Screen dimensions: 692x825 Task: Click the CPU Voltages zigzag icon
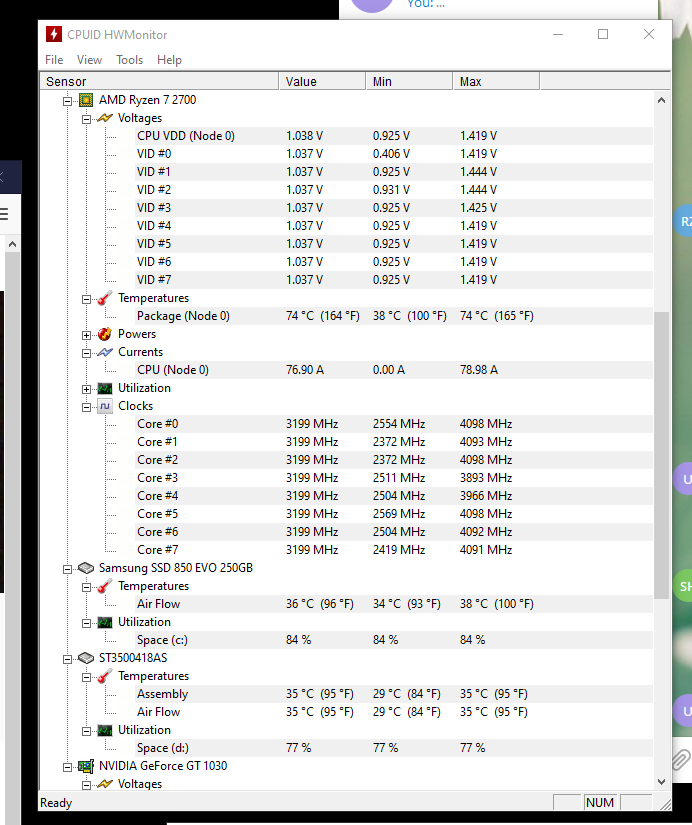click(x=105, y=118)
